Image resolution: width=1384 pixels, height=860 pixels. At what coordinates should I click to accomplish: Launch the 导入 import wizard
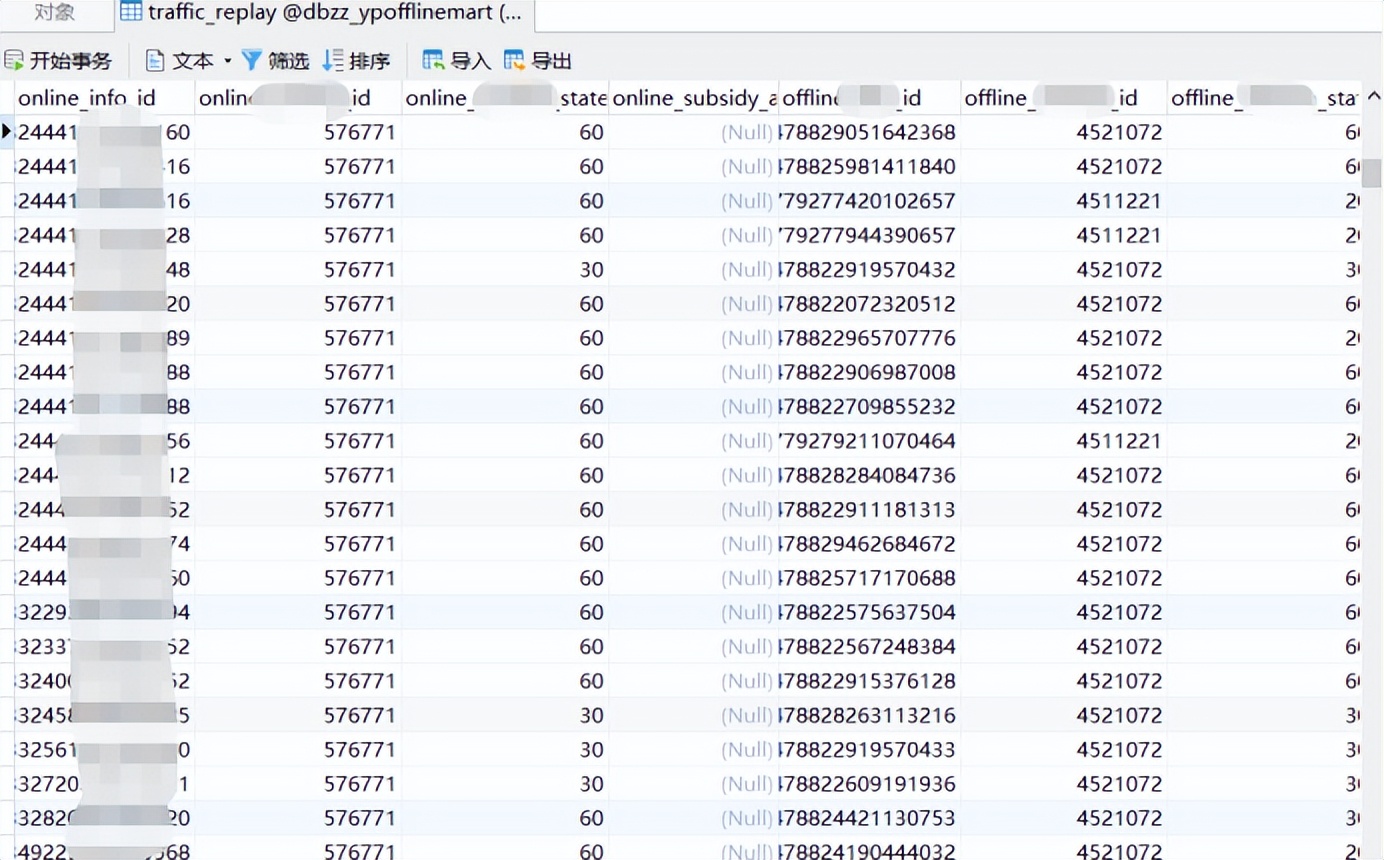click(456, 61)
